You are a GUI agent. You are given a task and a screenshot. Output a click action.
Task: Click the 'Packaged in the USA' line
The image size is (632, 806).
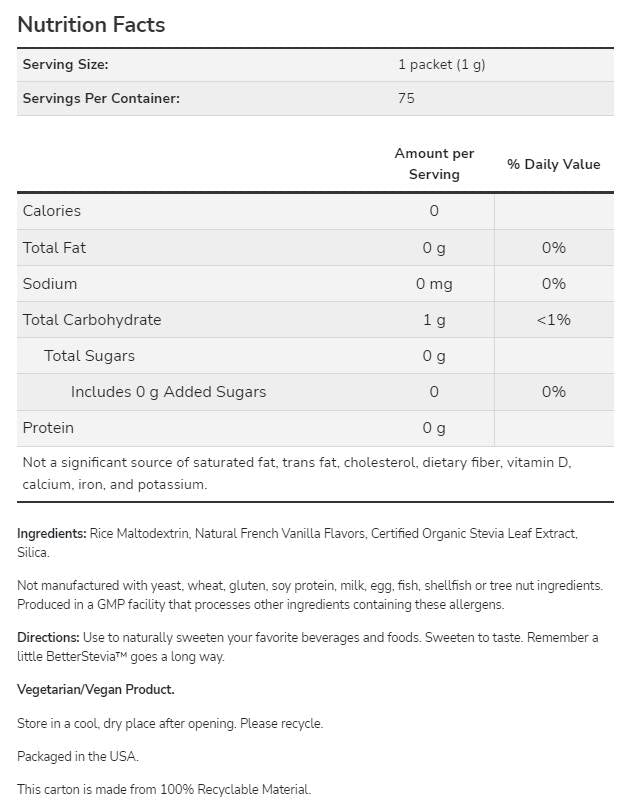[x=78, y=756]
